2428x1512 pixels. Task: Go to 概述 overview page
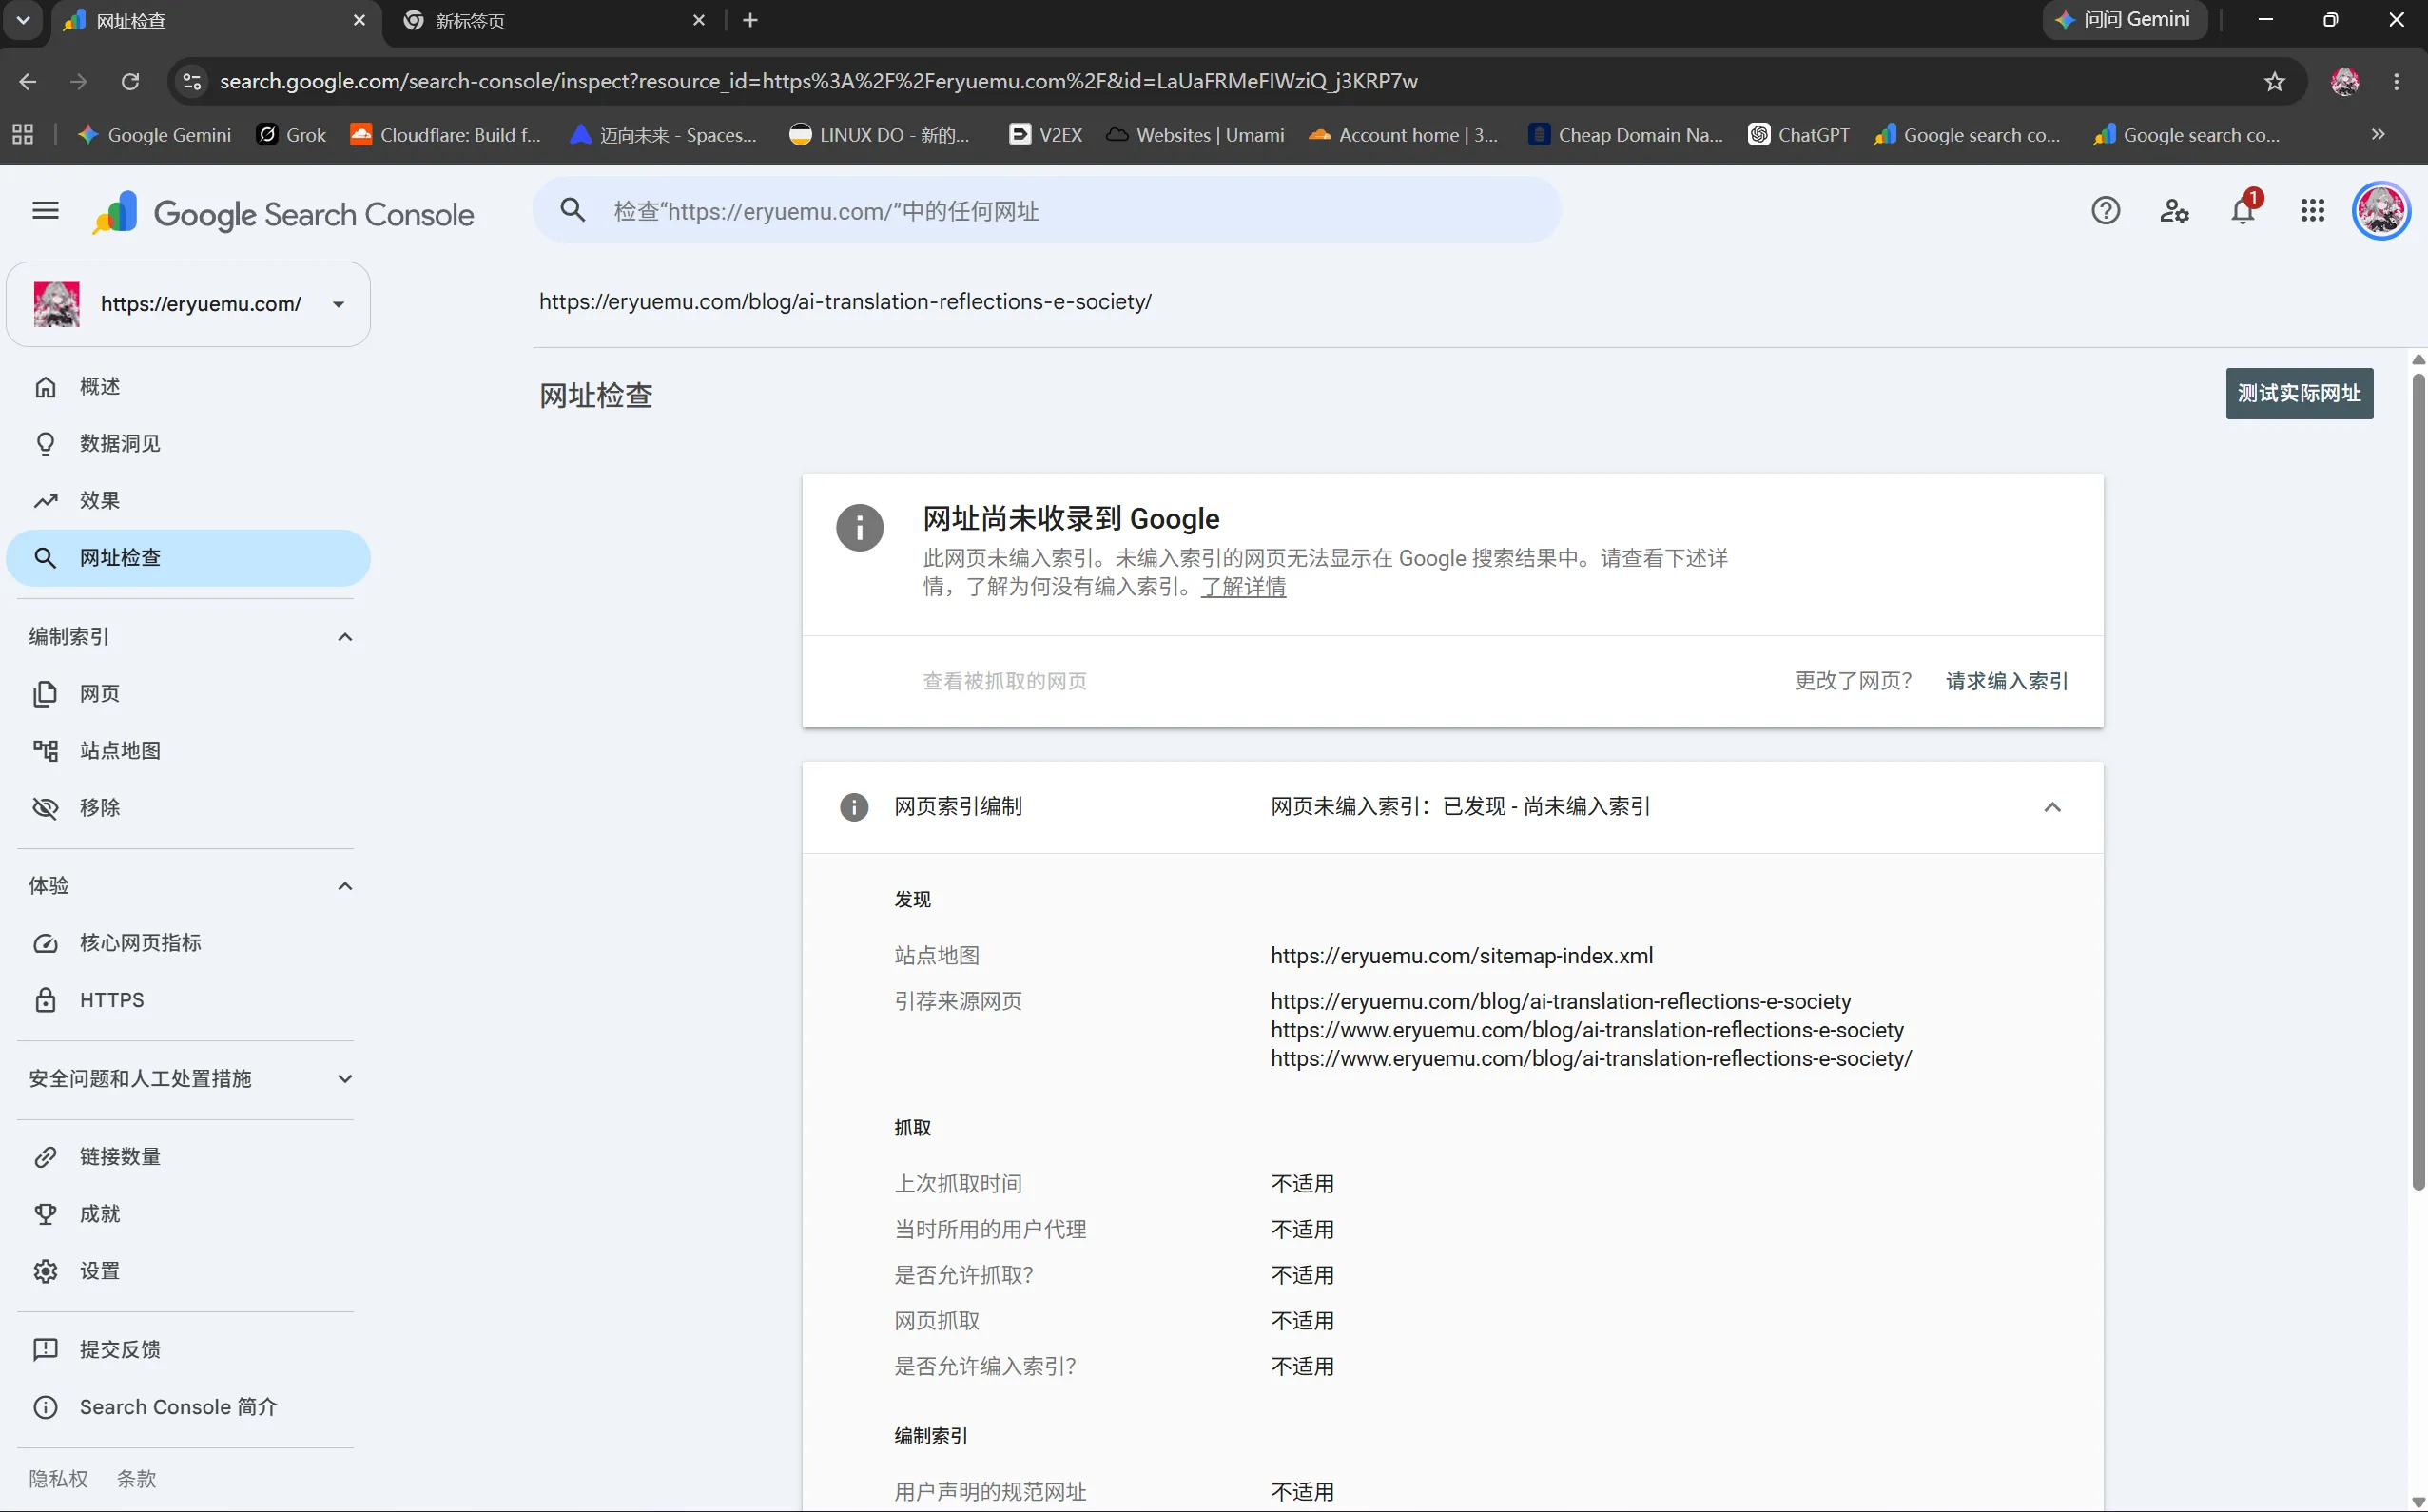click(x=188, y=387)
